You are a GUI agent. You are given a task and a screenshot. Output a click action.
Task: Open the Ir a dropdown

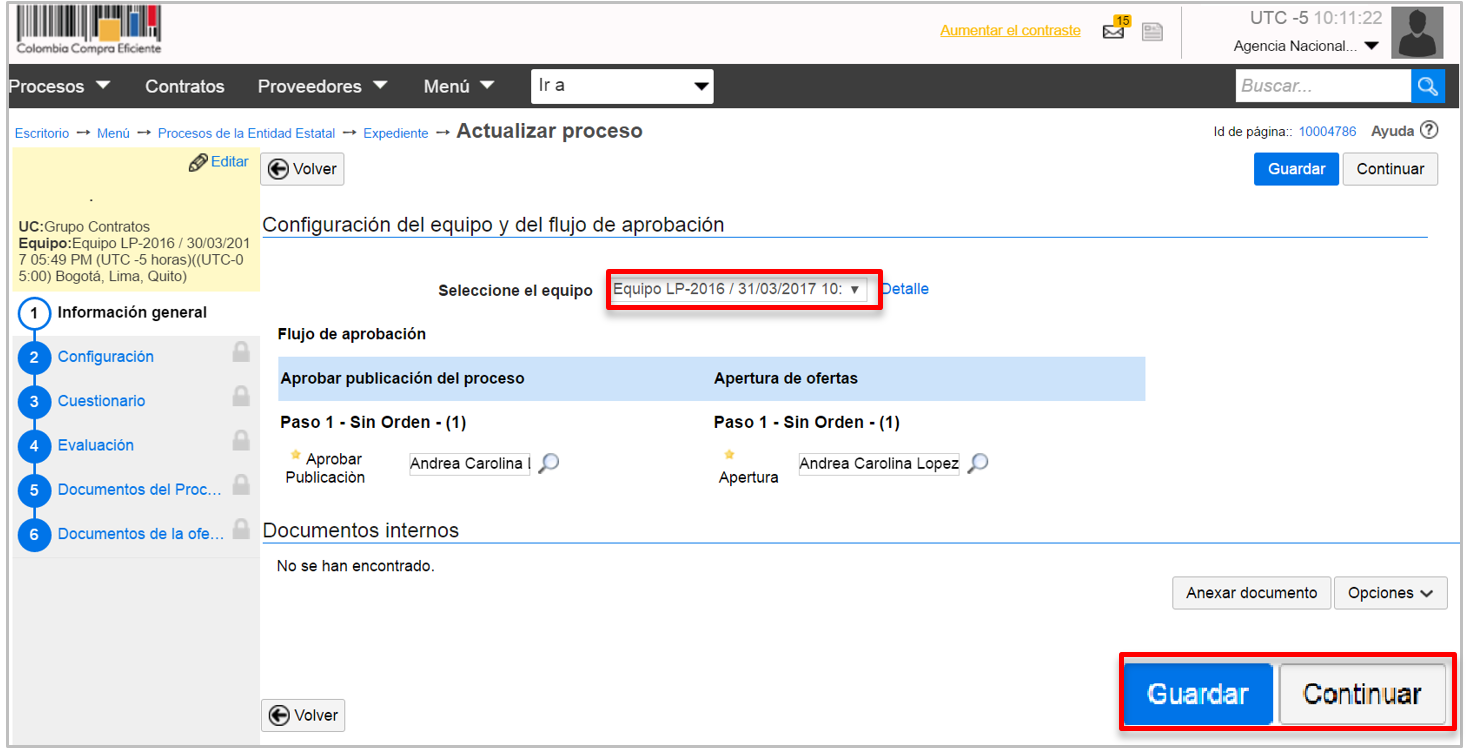click(622, 86)
